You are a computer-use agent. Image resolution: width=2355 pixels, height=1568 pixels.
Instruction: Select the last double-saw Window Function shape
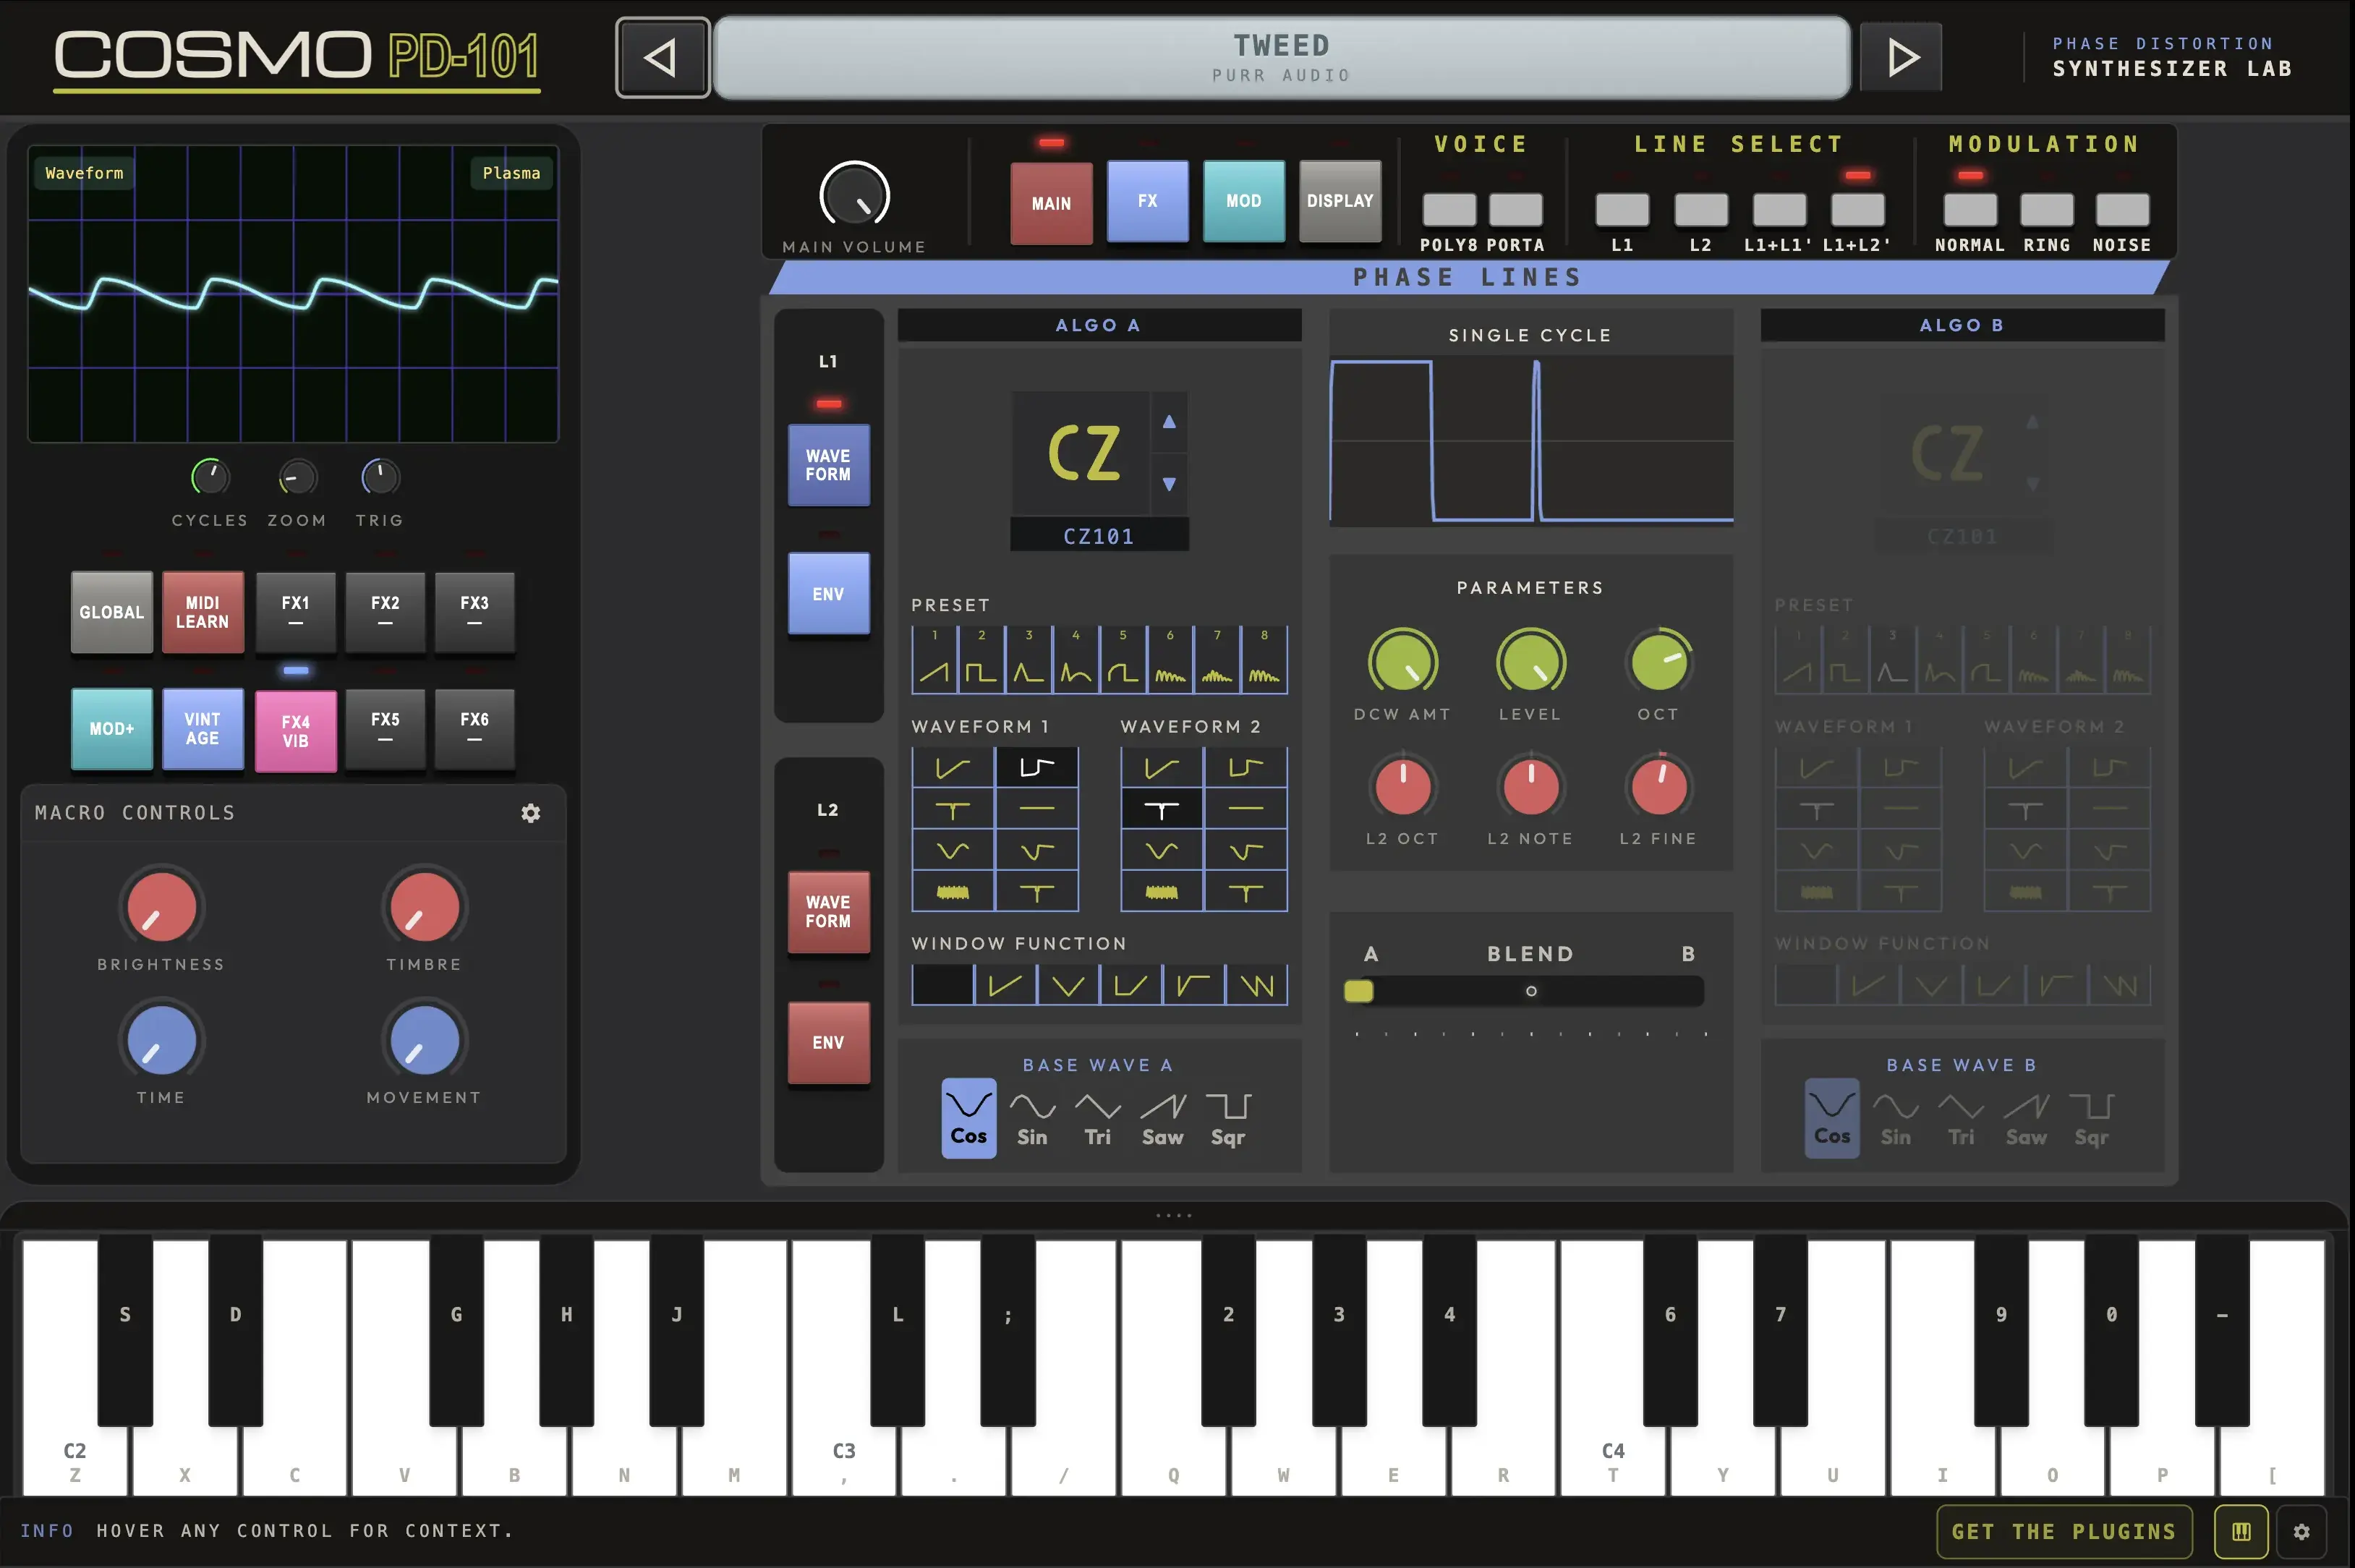pos(1256,985)
